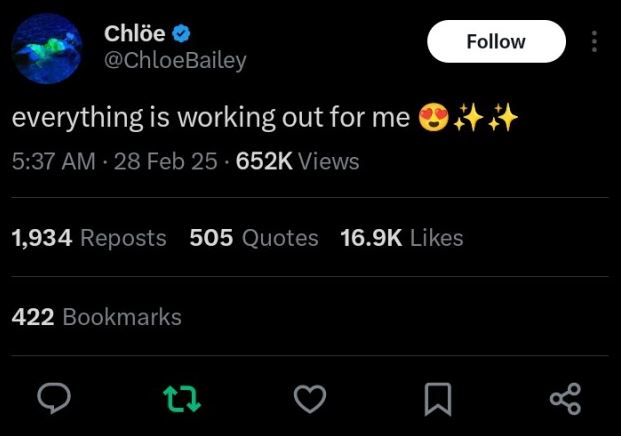Like the tweet with heart icon
This screenshot has height=436, width=621.
(x=310, y=399)
